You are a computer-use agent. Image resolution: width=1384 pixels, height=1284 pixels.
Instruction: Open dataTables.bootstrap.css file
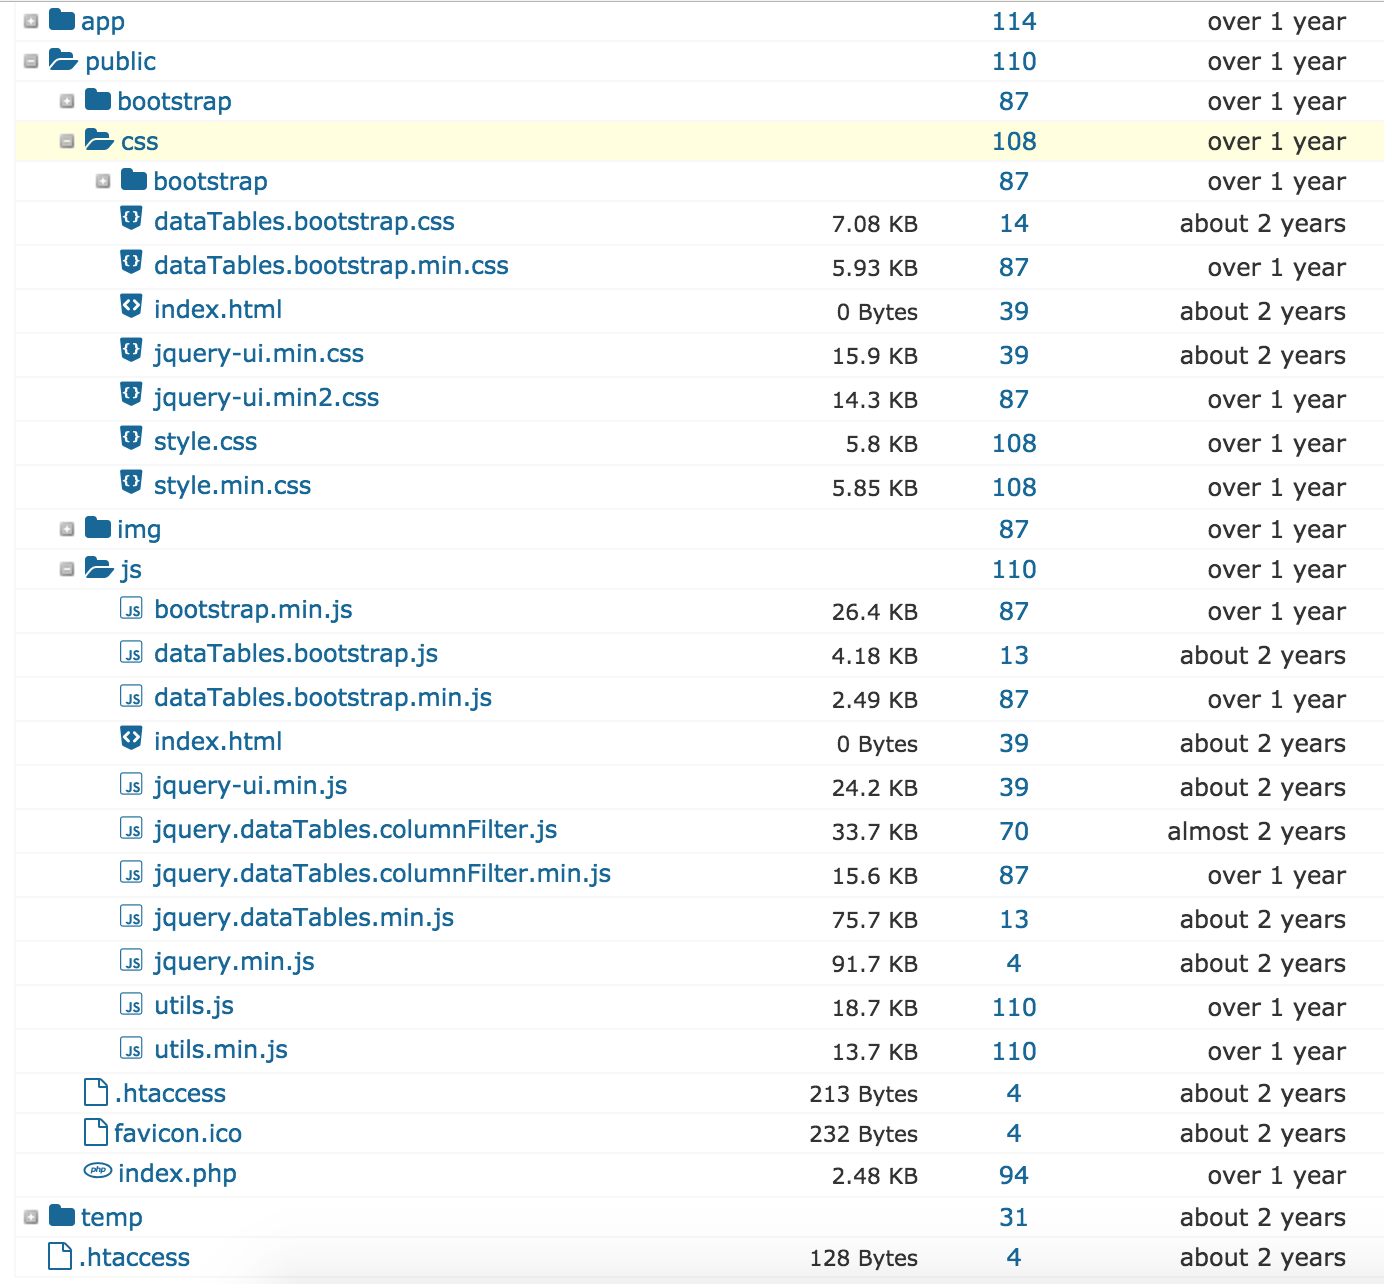304,221
